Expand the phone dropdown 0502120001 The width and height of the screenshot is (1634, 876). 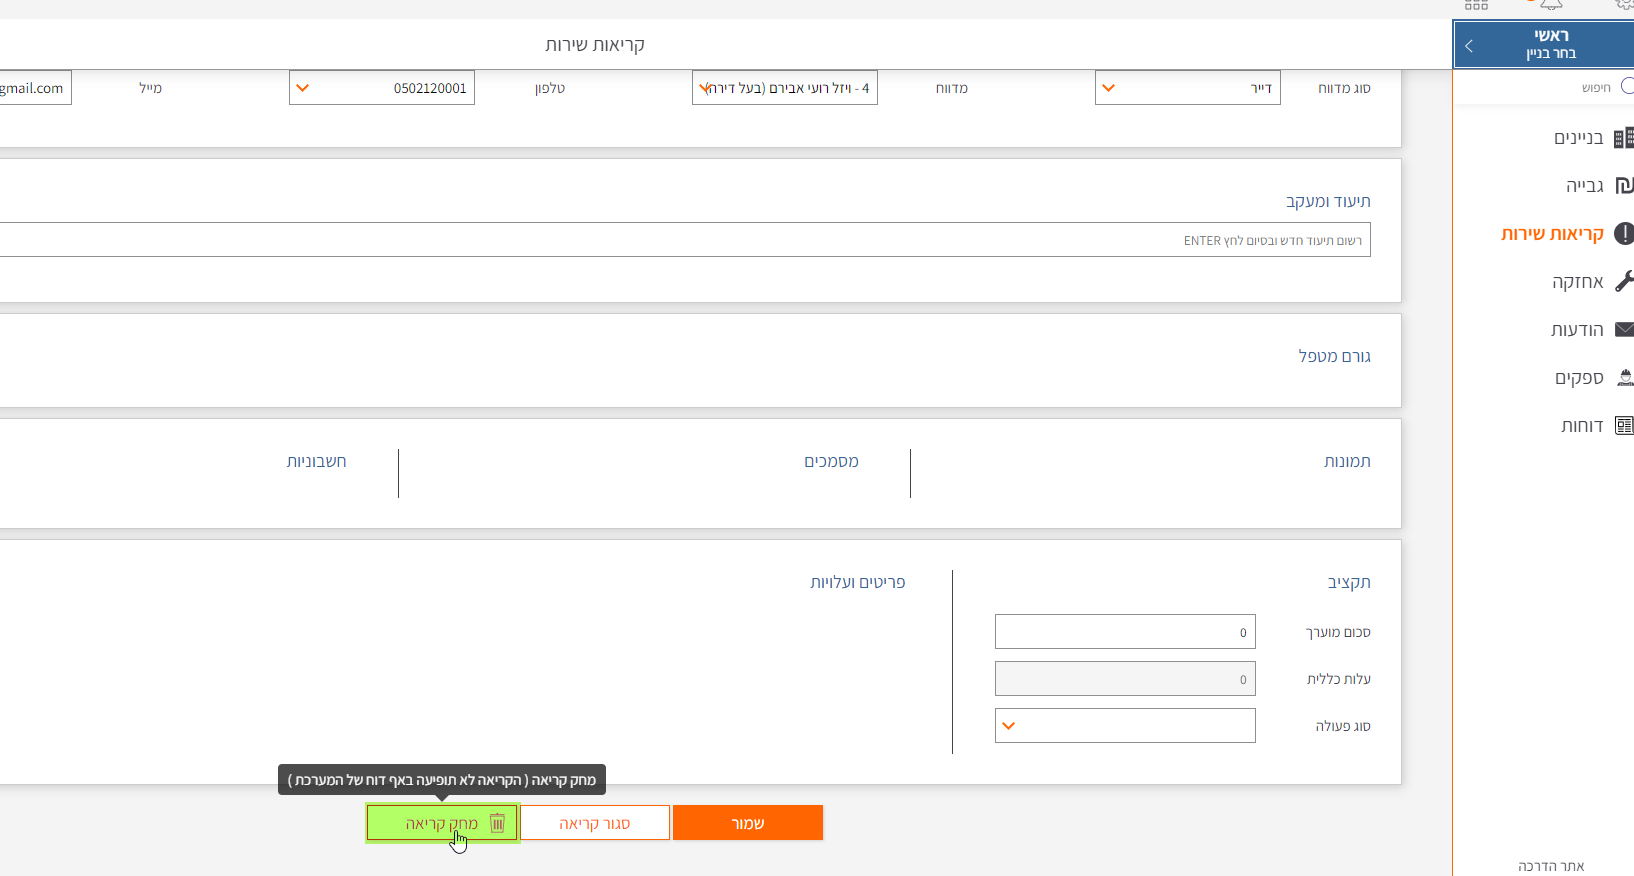pyautogui.click(x=303, y=88)
